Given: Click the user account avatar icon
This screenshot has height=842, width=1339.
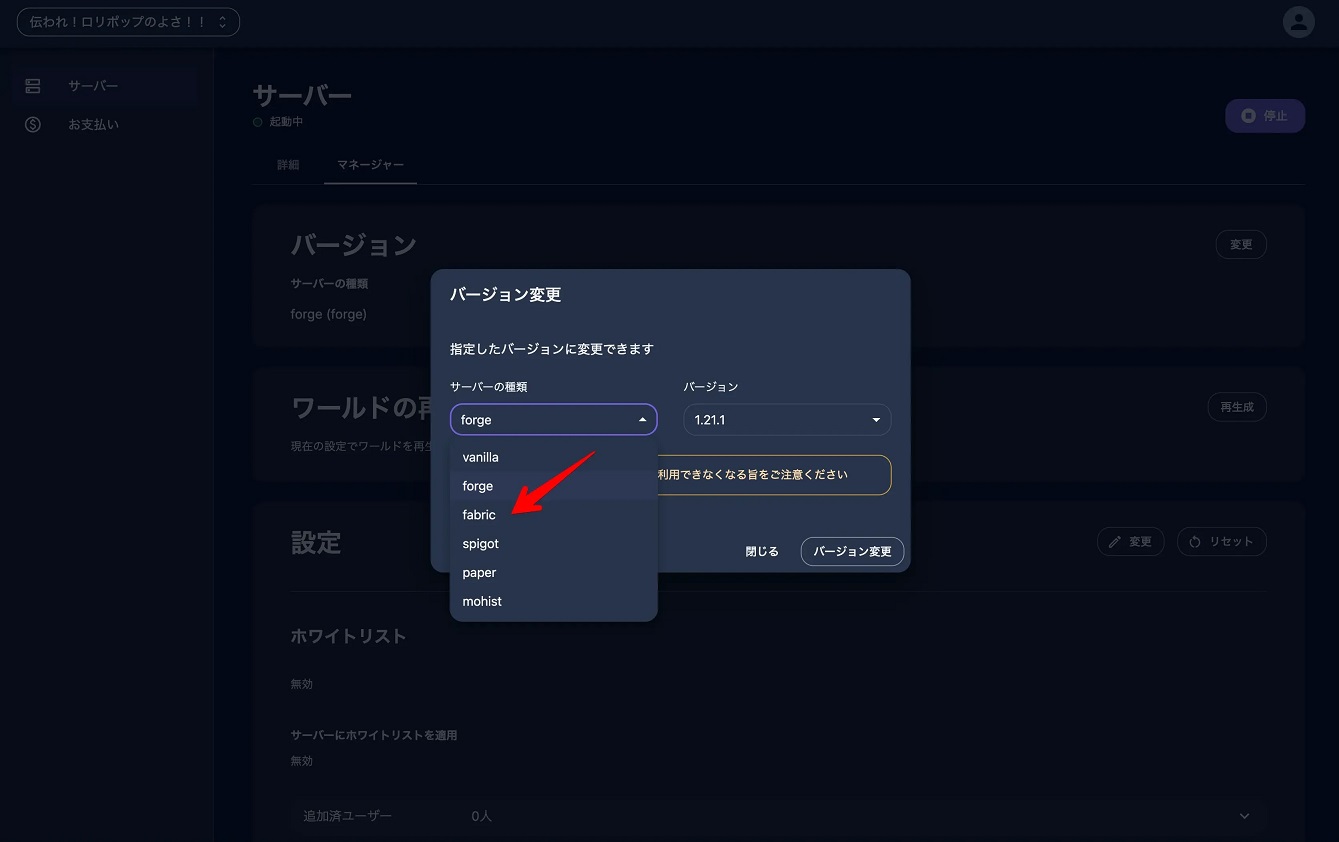Looking at the screenshot, I should pyautogui.click(x=1298, y=22).
